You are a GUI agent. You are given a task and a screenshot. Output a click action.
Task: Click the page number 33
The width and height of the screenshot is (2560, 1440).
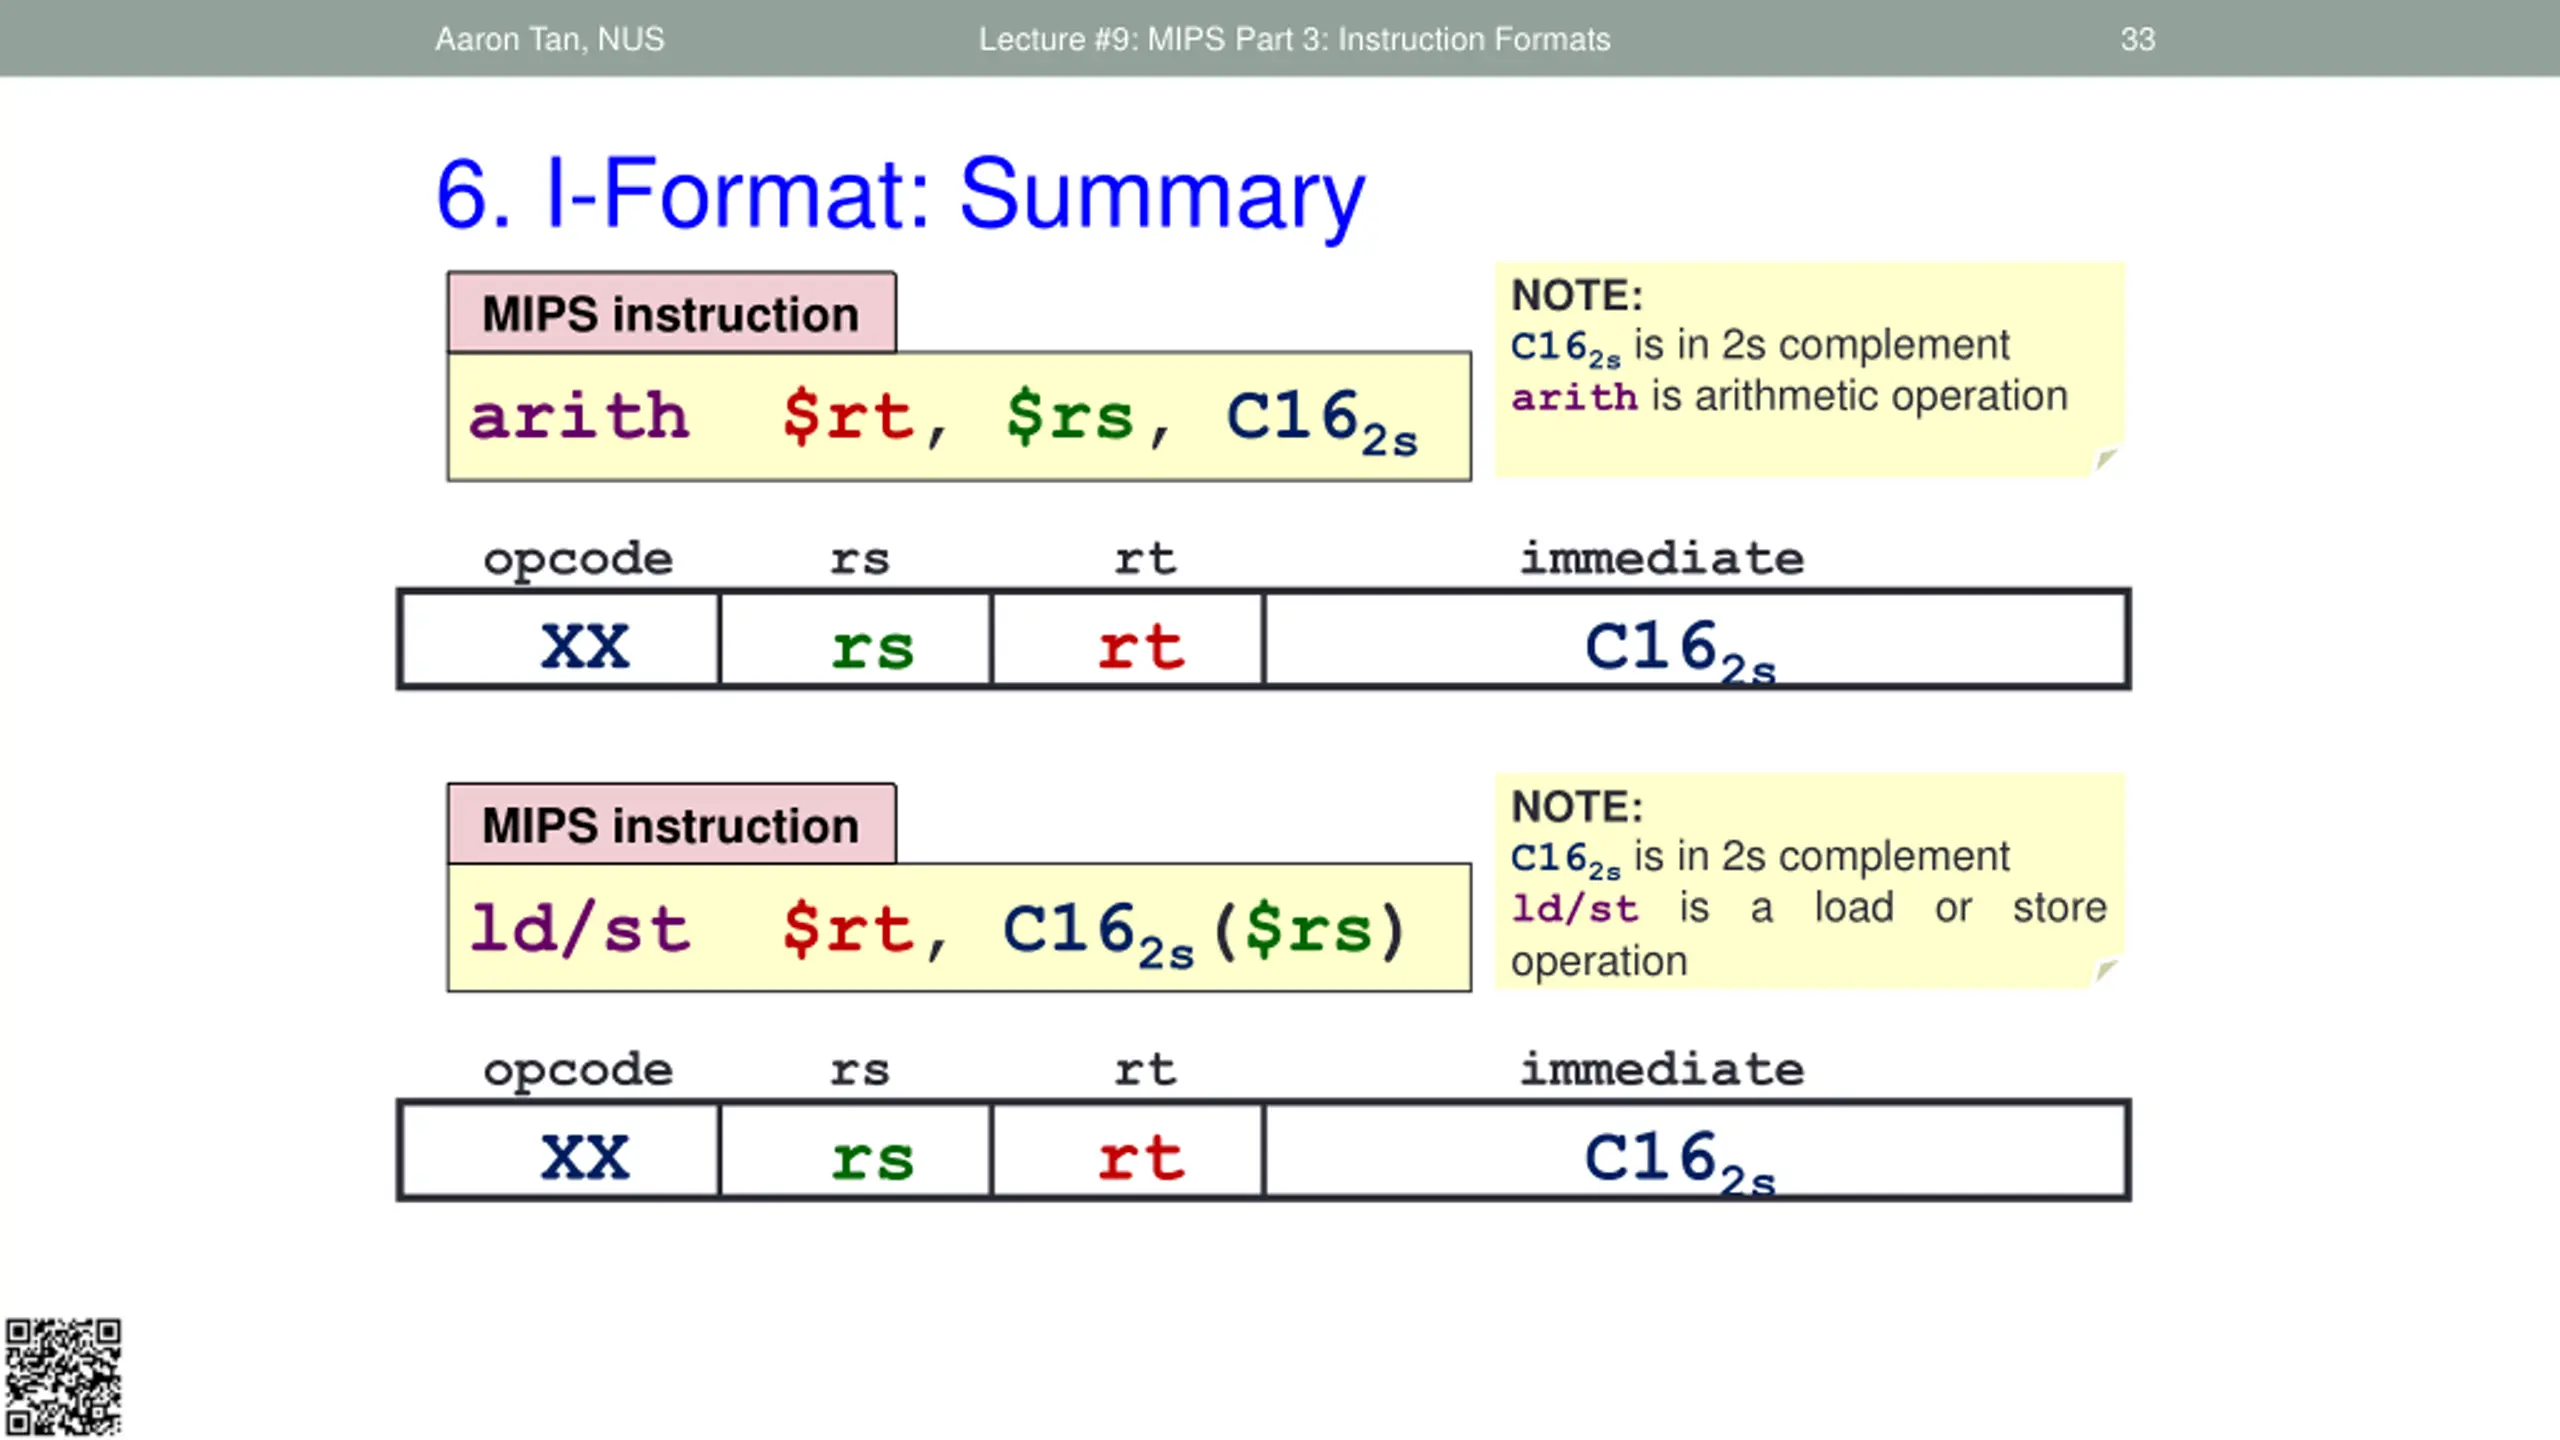(2137, 39)
